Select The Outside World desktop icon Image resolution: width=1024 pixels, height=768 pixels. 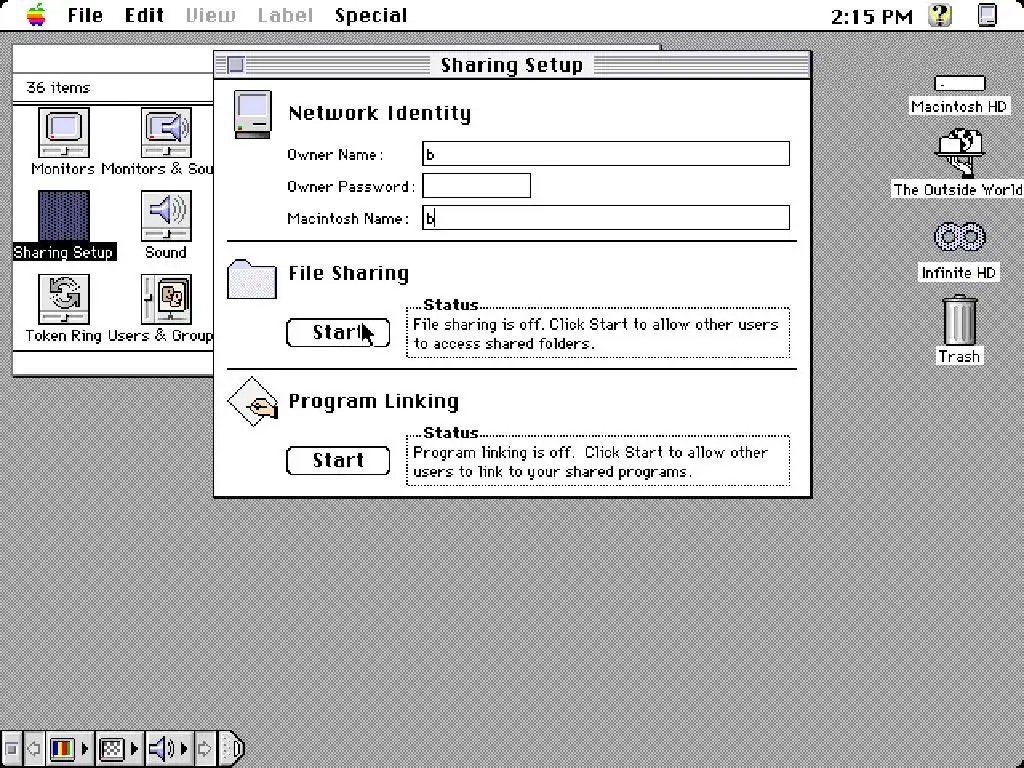959,154
